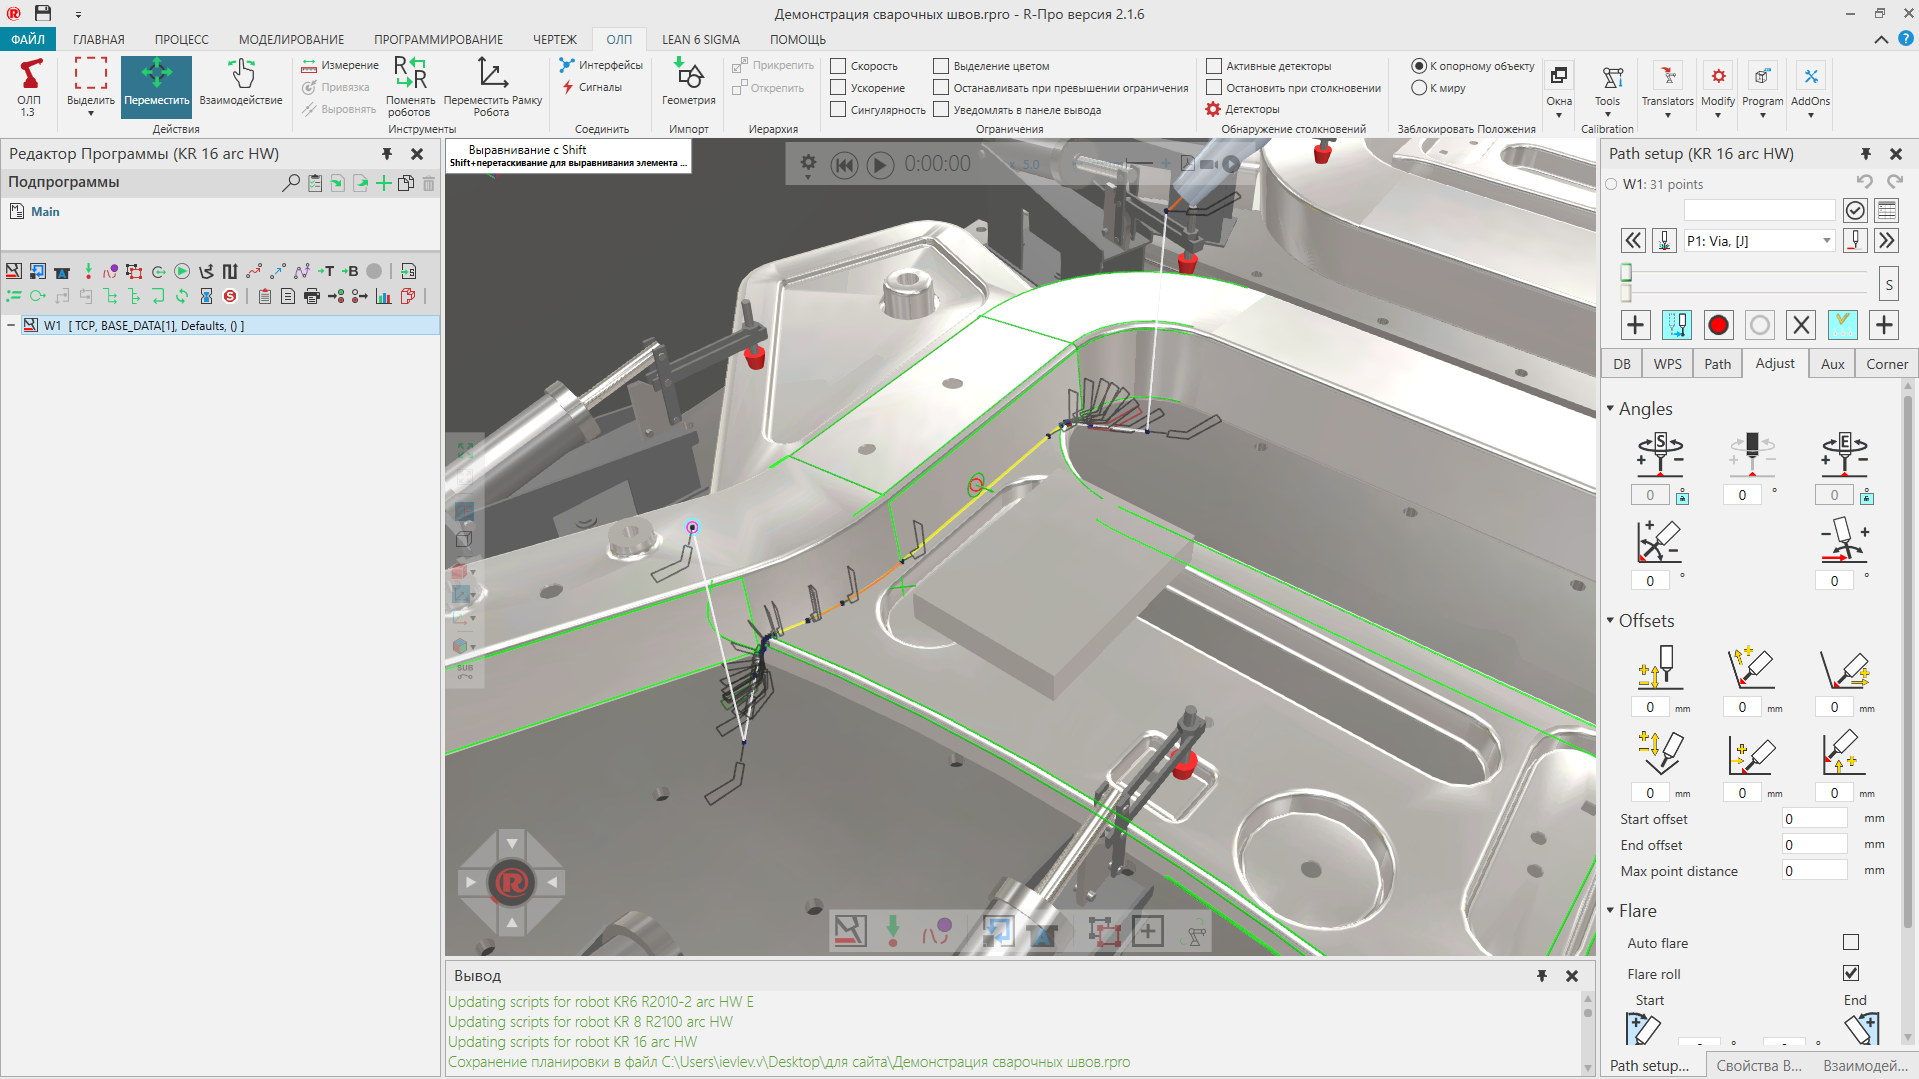Click the Детекторы gear icon
This screenshot has height=1079, width=1919.
click(1213, 109)
